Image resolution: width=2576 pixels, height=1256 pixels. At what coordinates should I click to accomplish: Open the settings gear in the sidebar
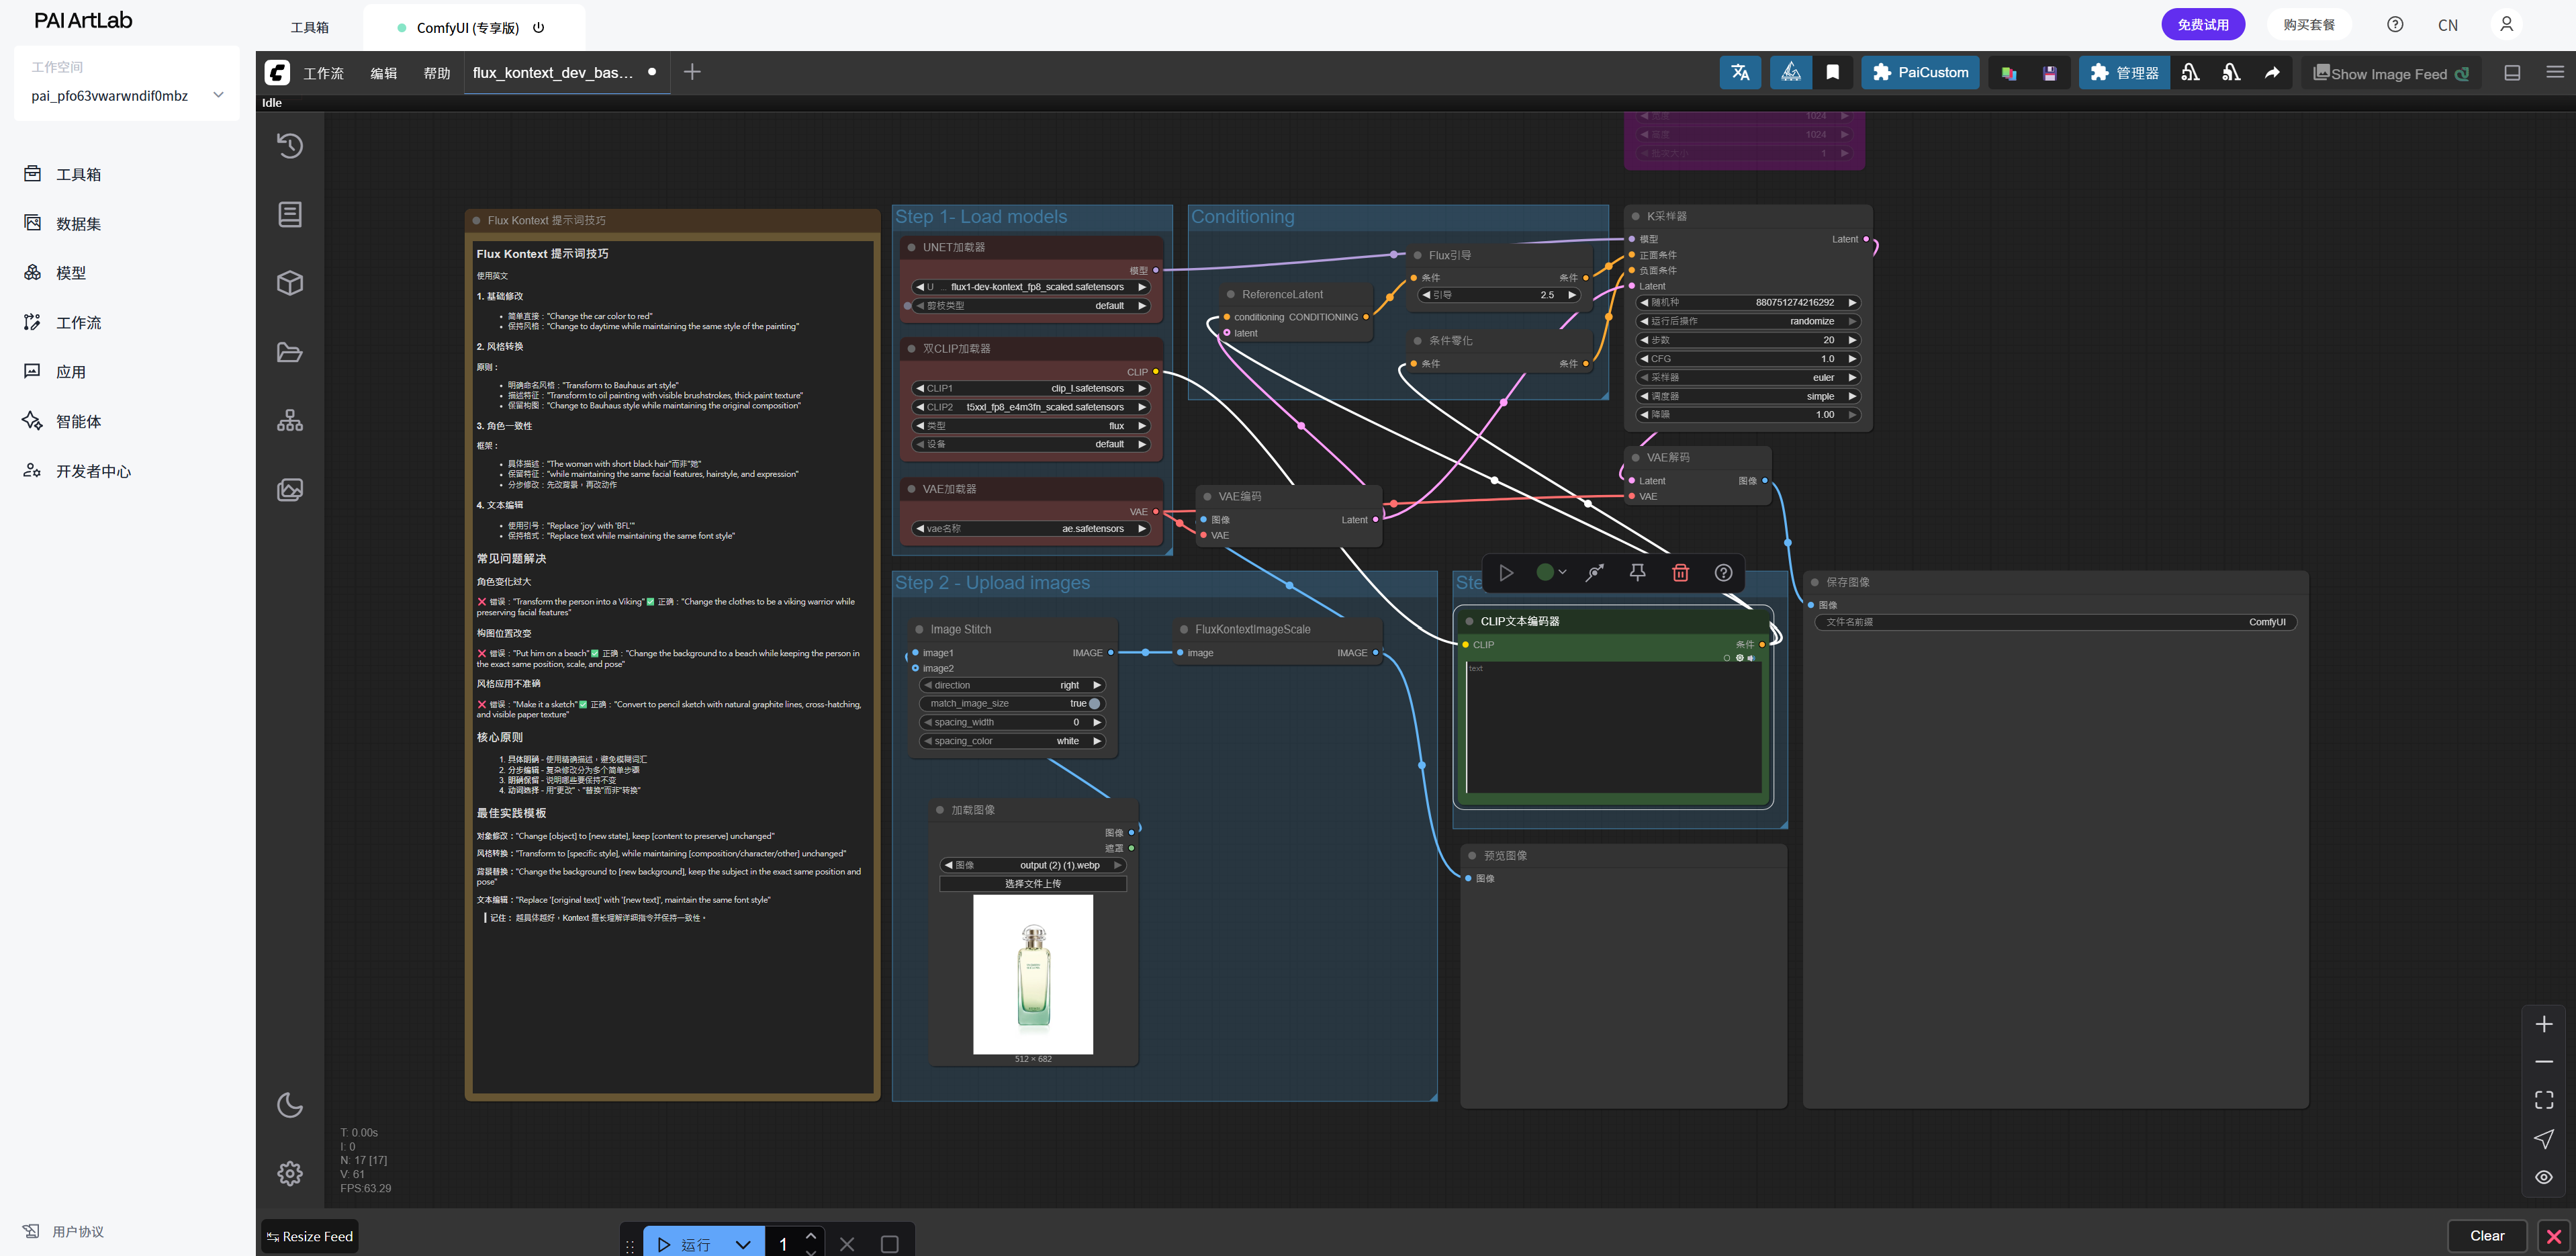(x=290, y=1173)
